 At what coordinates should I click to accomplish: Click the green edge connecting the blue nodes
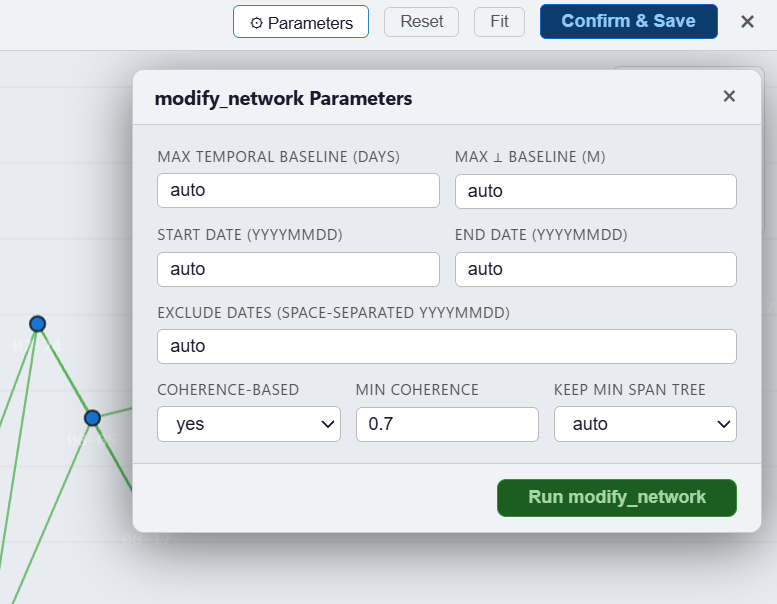(65, 370)
